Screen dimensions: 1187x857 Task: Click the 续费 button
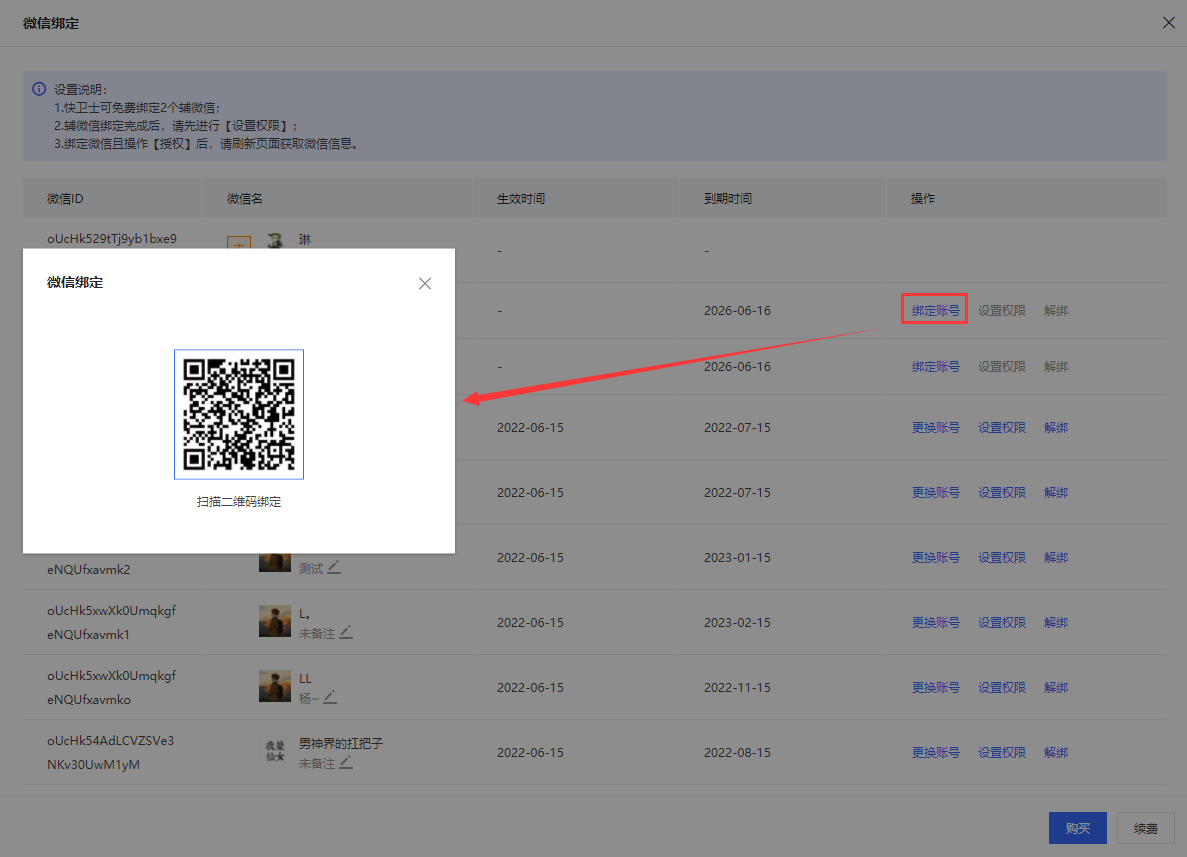click(x=1145, y=828)
